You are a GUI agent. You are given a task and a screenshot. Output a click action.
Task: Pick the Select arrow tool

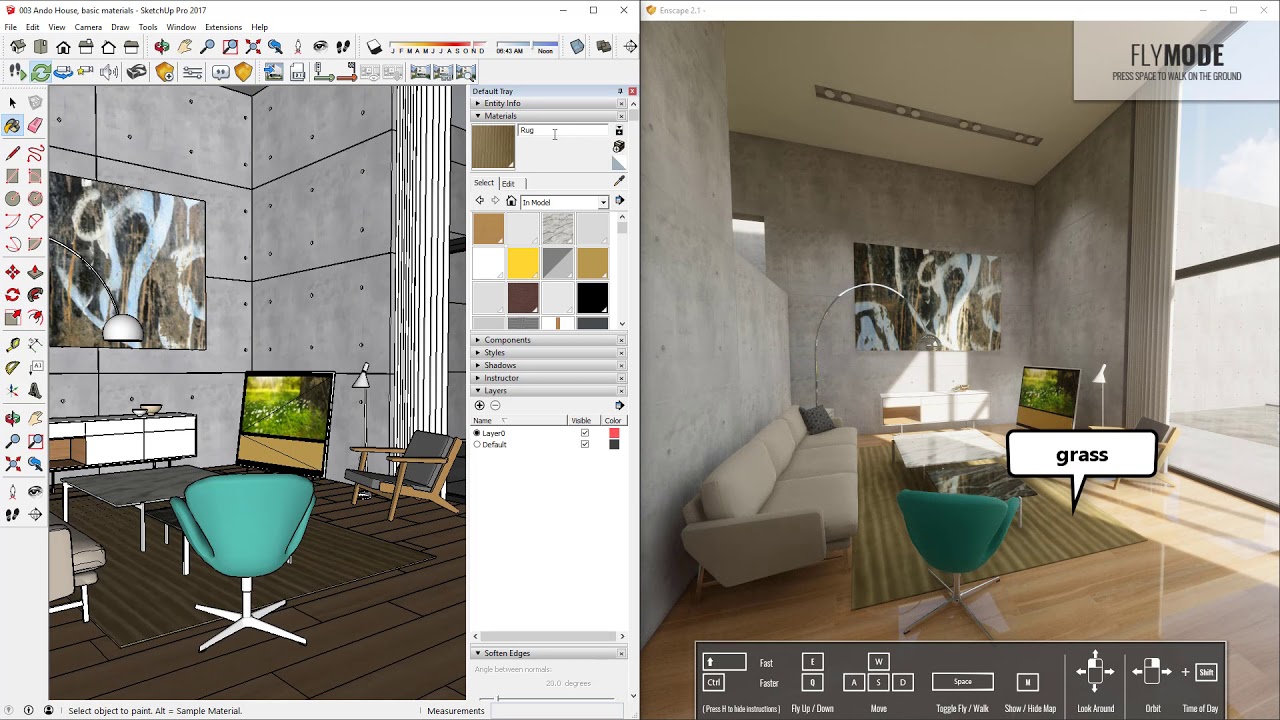12,101
